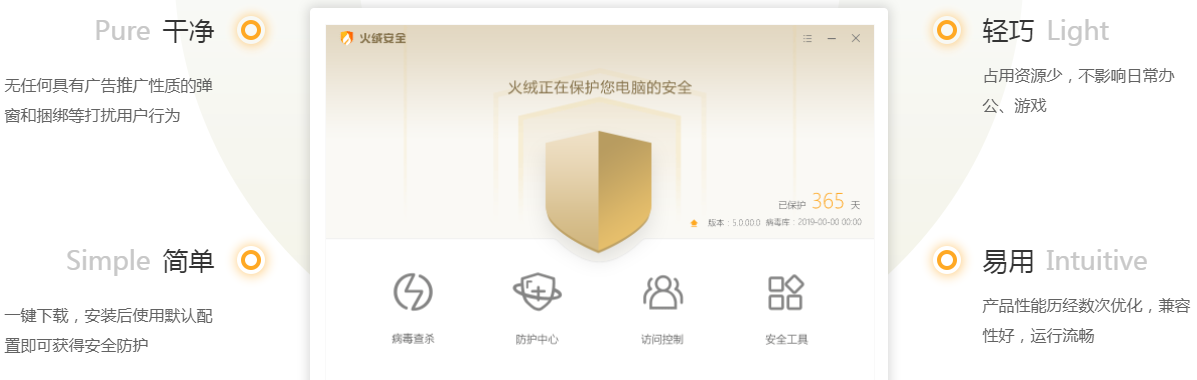Click the 产品性能历经数次优化 description
The image size is (1197, 380).
click(x=1086, y=320)
